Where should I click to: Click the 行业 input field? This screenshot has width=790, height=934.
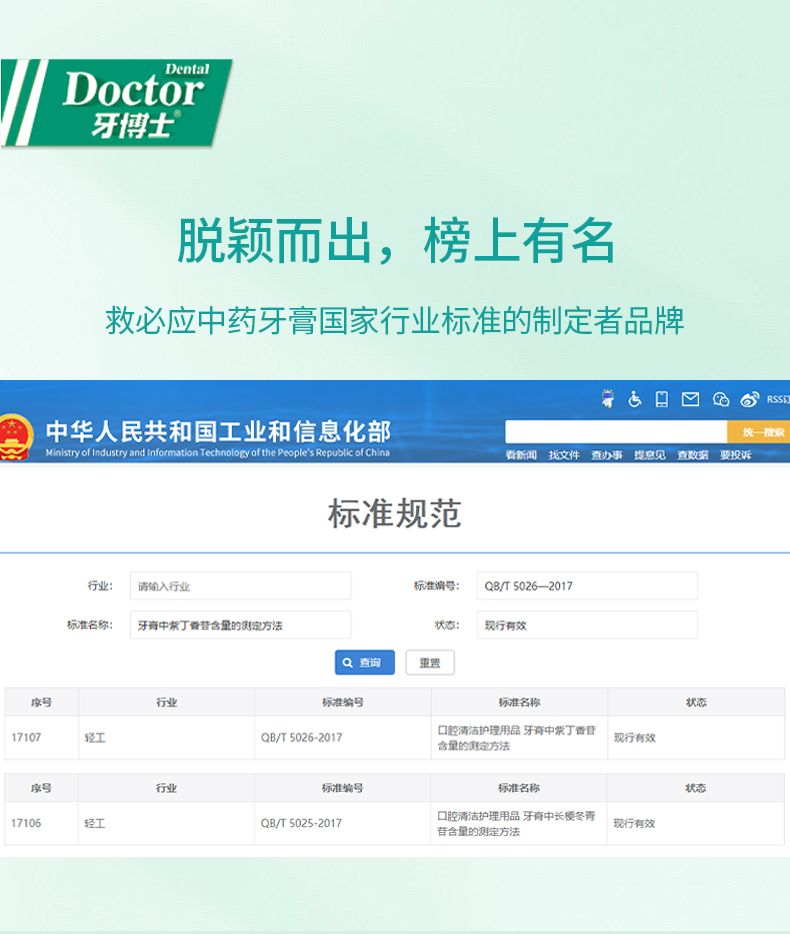tap(240, 586)
